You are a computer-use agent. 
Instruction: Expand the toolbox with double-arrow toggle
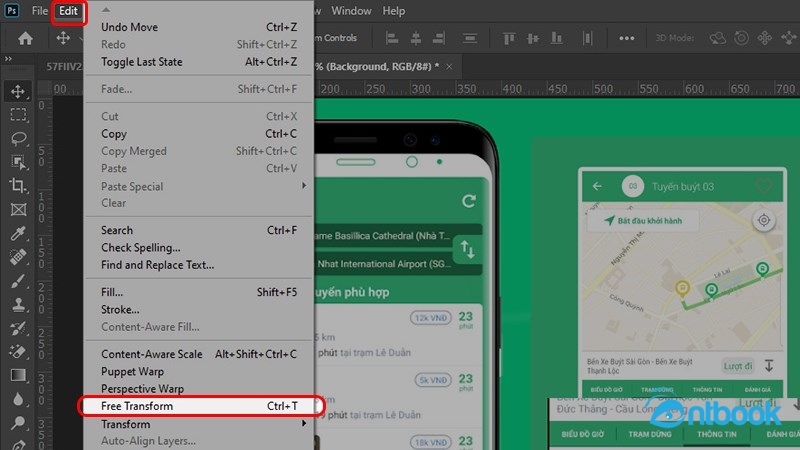[8, 59]
